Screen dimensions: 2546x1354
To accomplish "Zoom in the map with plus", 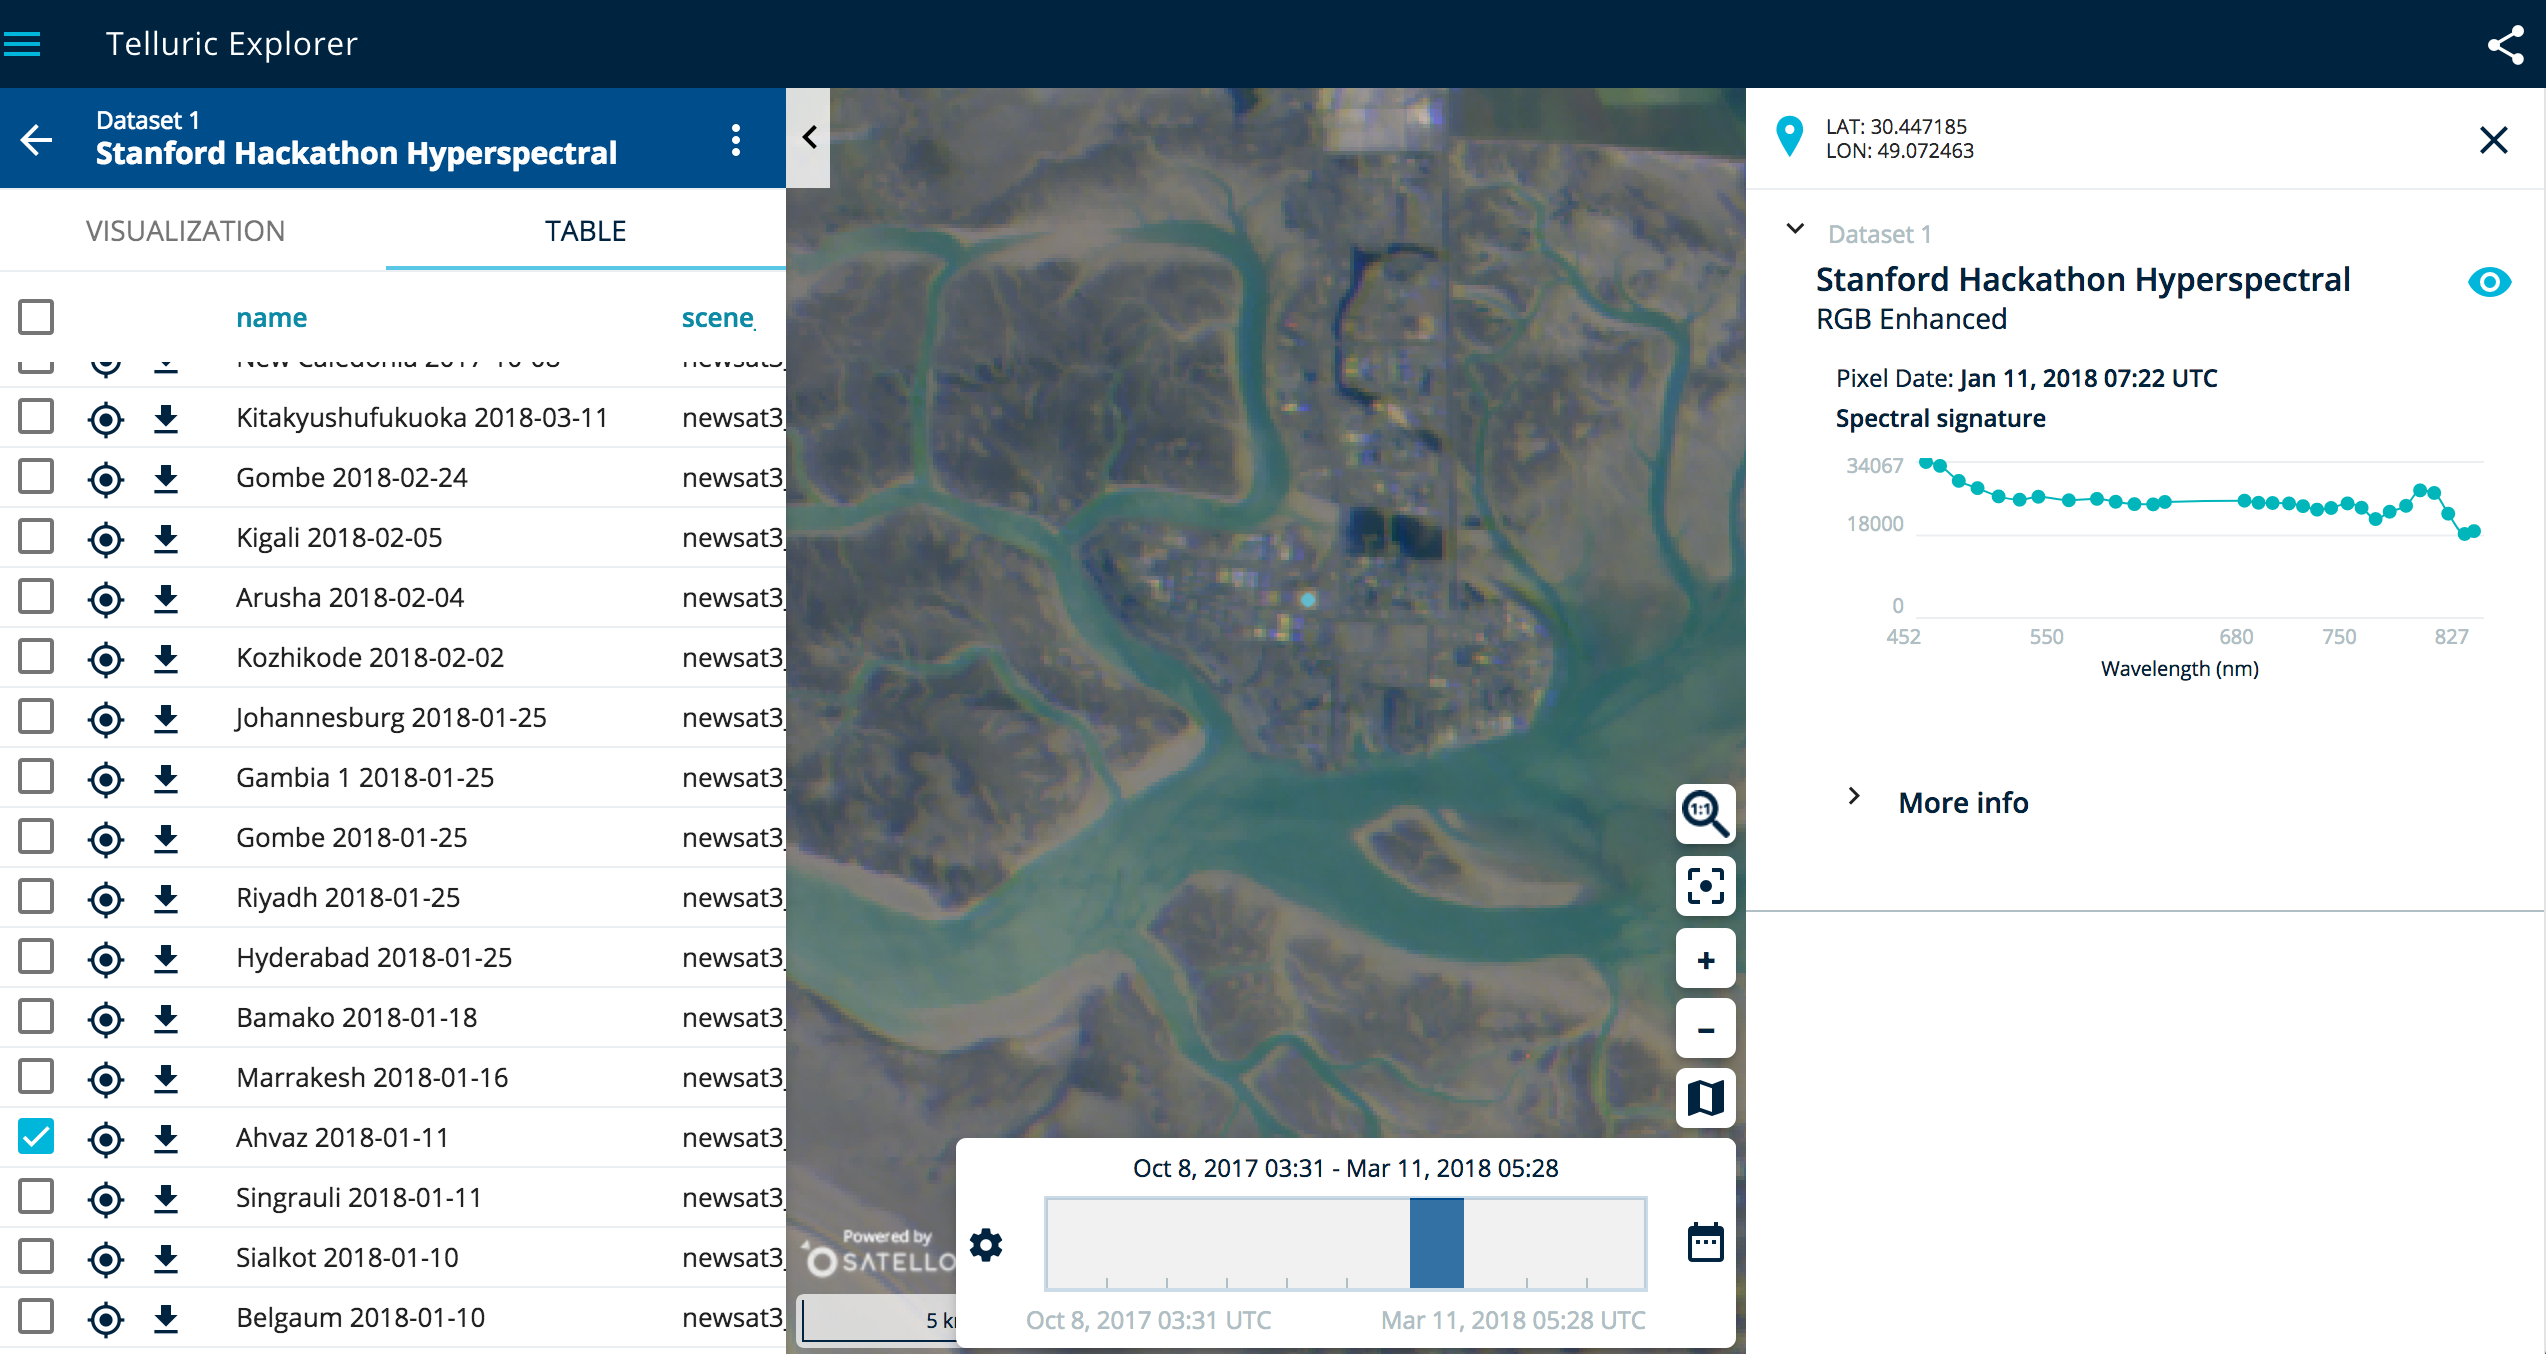I will click(x=1705, y=959).
